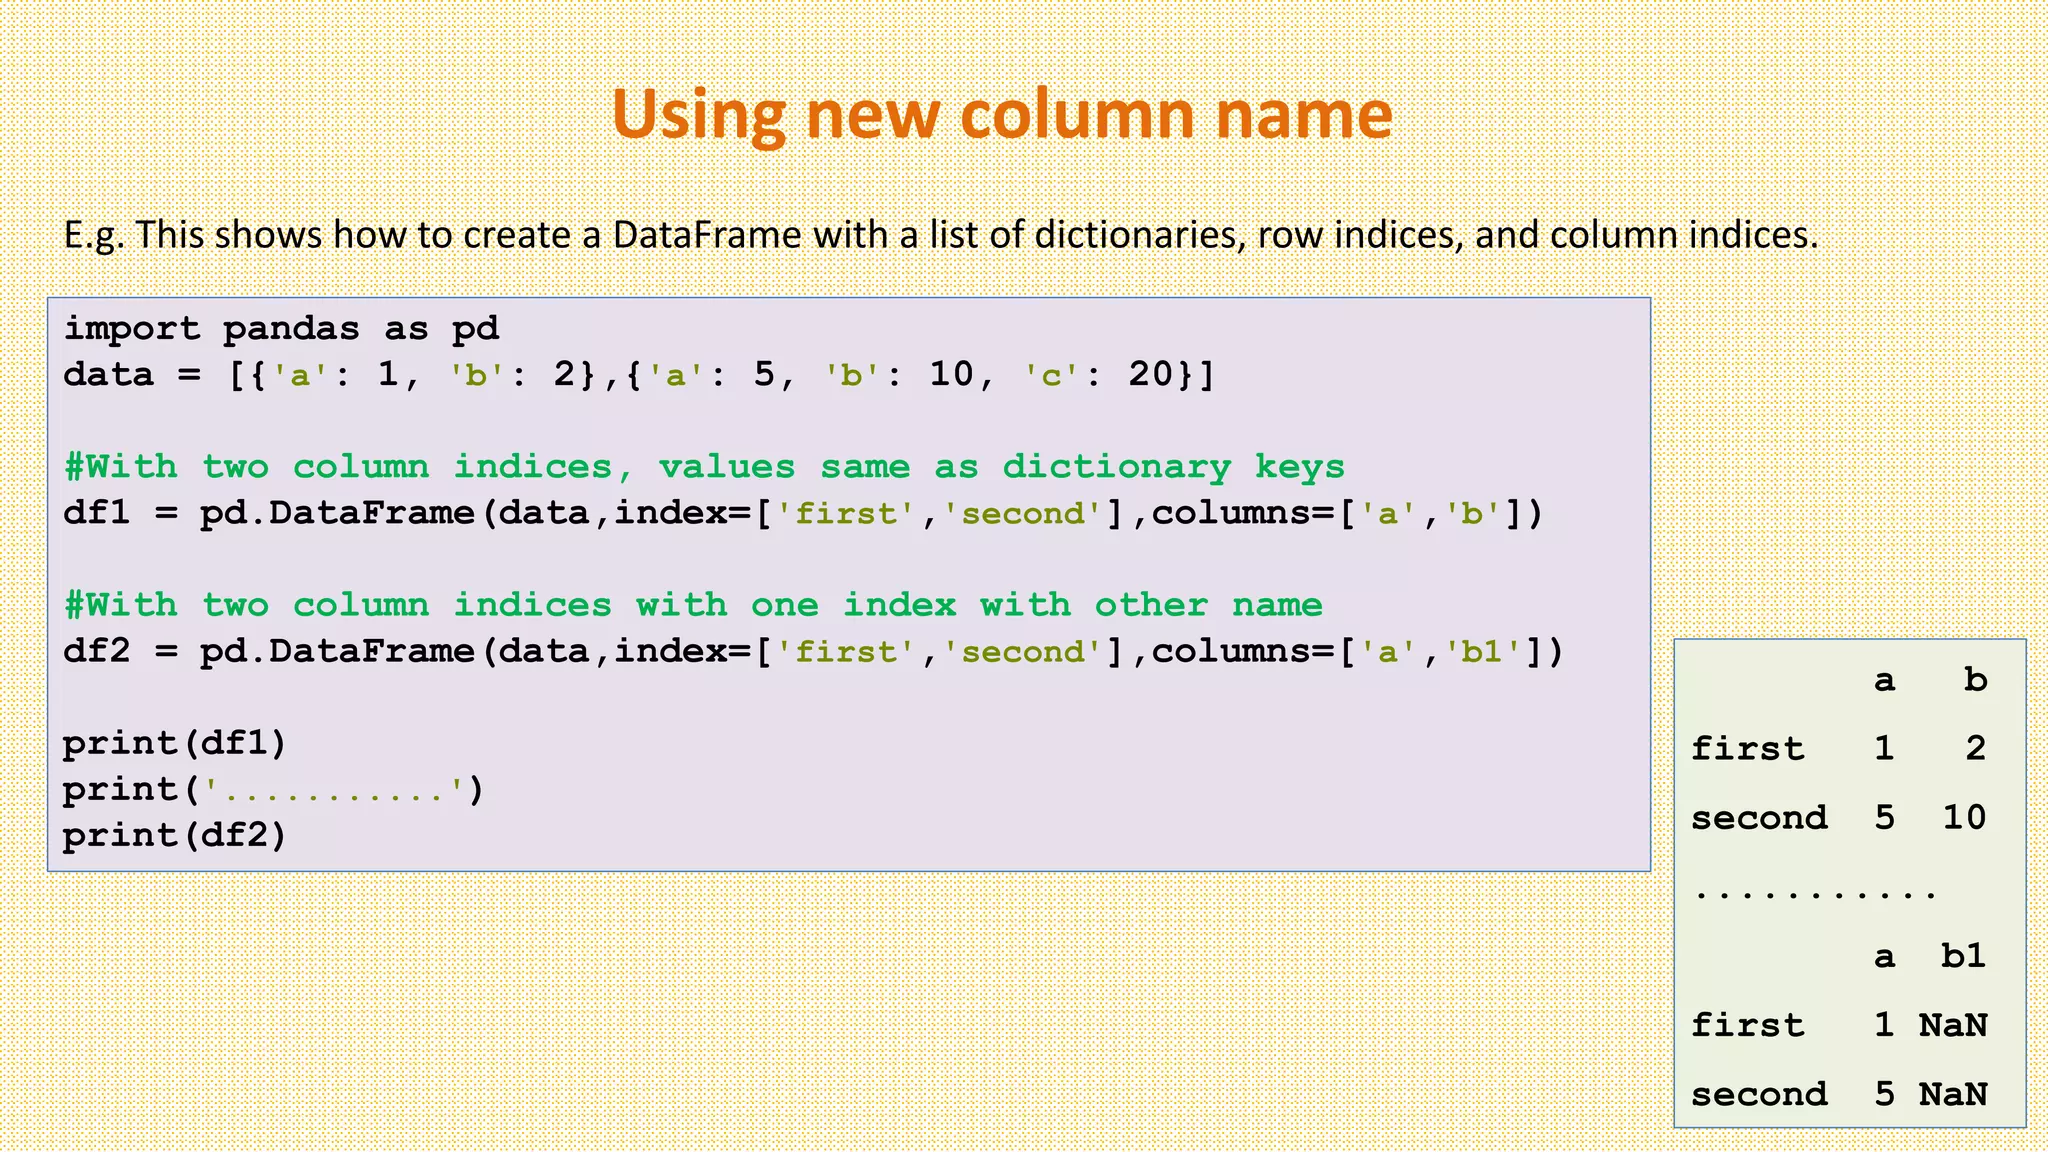
Task: Click the sentence starting 'E.g. This shows how'
Action: click(941, 236)
